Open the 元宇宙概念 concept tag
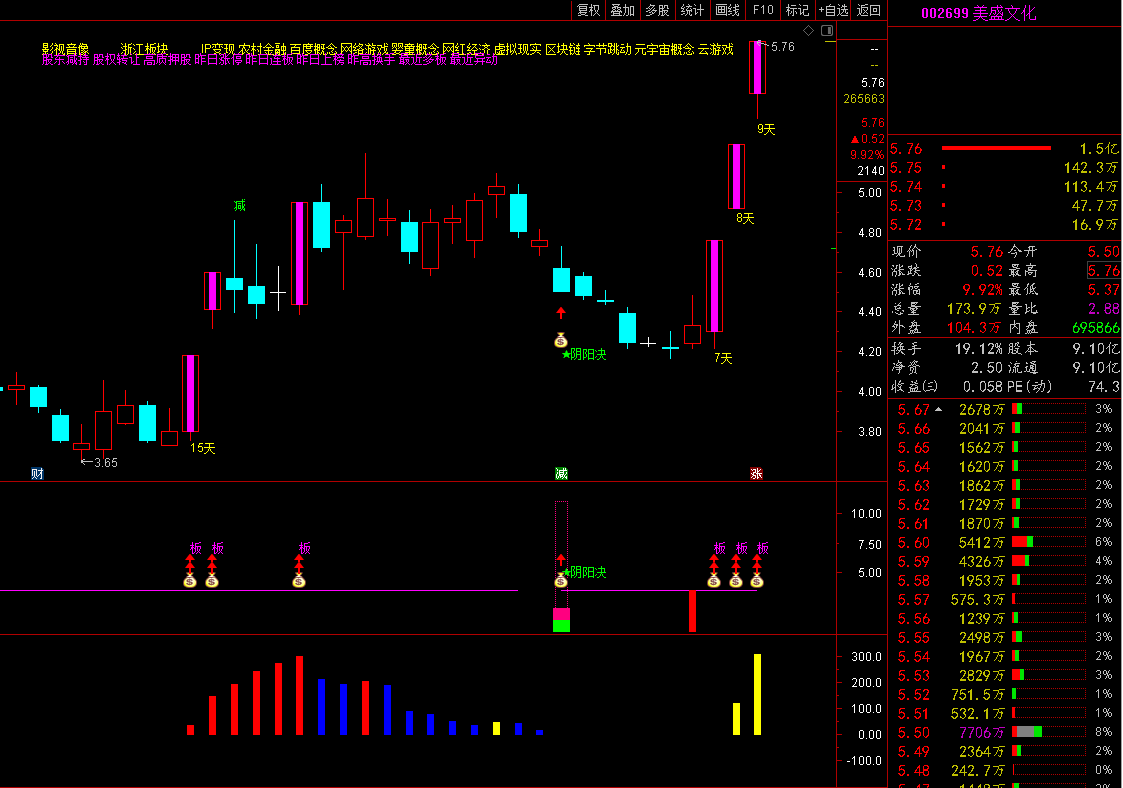Image resolution: width=1123 pixels, height=788 pixels. point(664,49)
